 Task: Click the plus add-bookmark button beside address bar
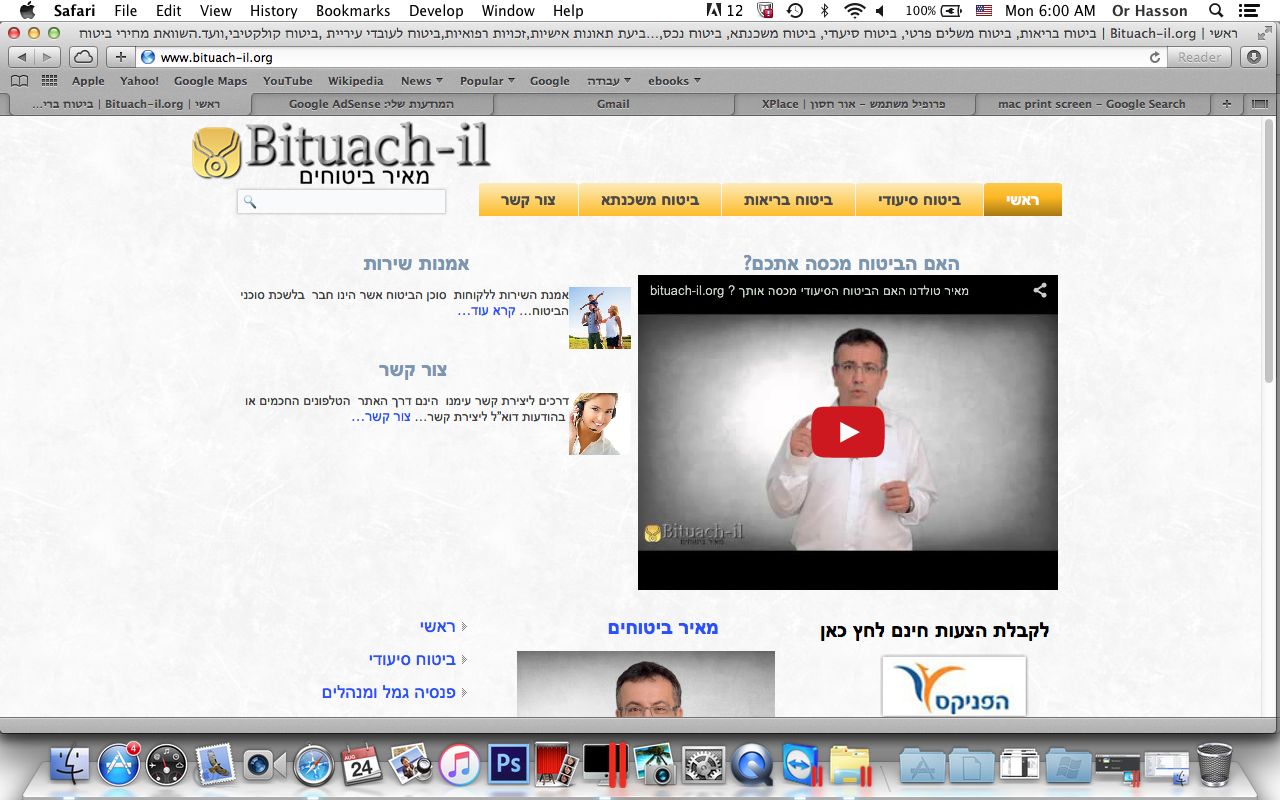click(x=120, y=57)
